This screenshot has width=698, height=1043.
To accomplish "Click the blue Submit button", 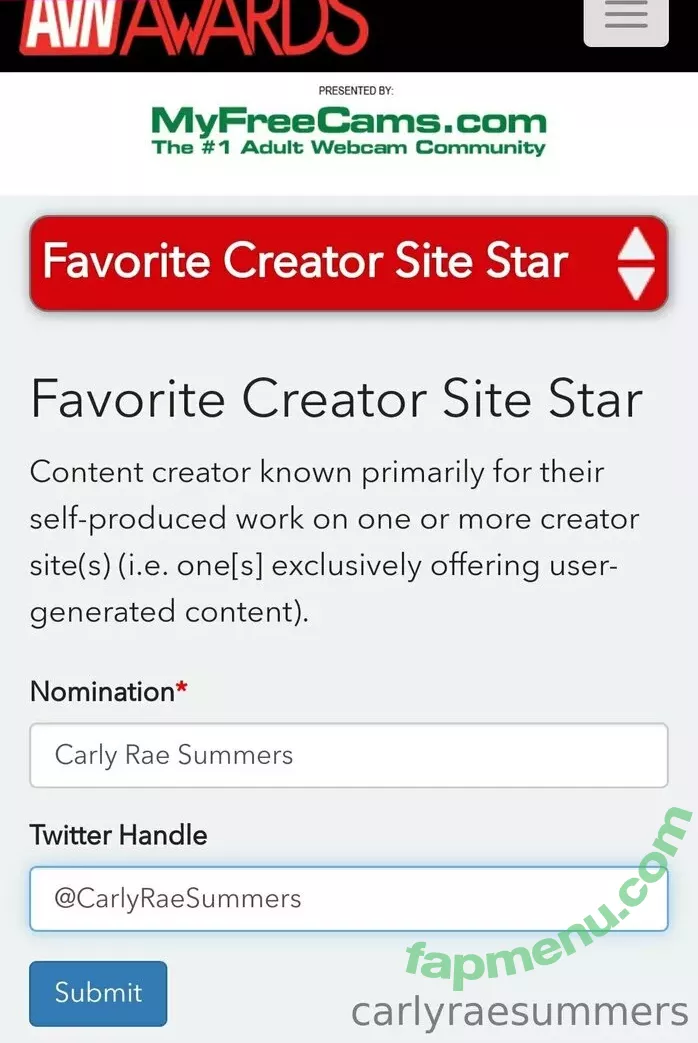I will (x=98, y=993).
